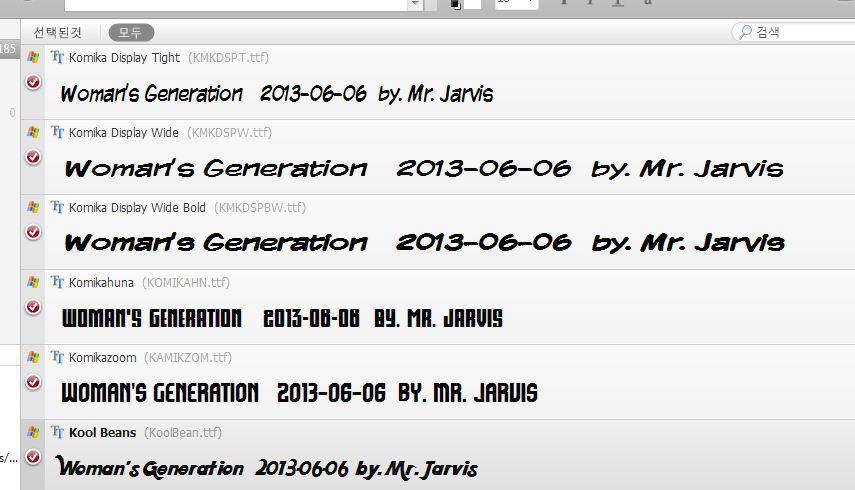Screen dimensions: 855x490
Task: Click TrueType icon next to Komika Display Wide Bold
Action: 57,207
